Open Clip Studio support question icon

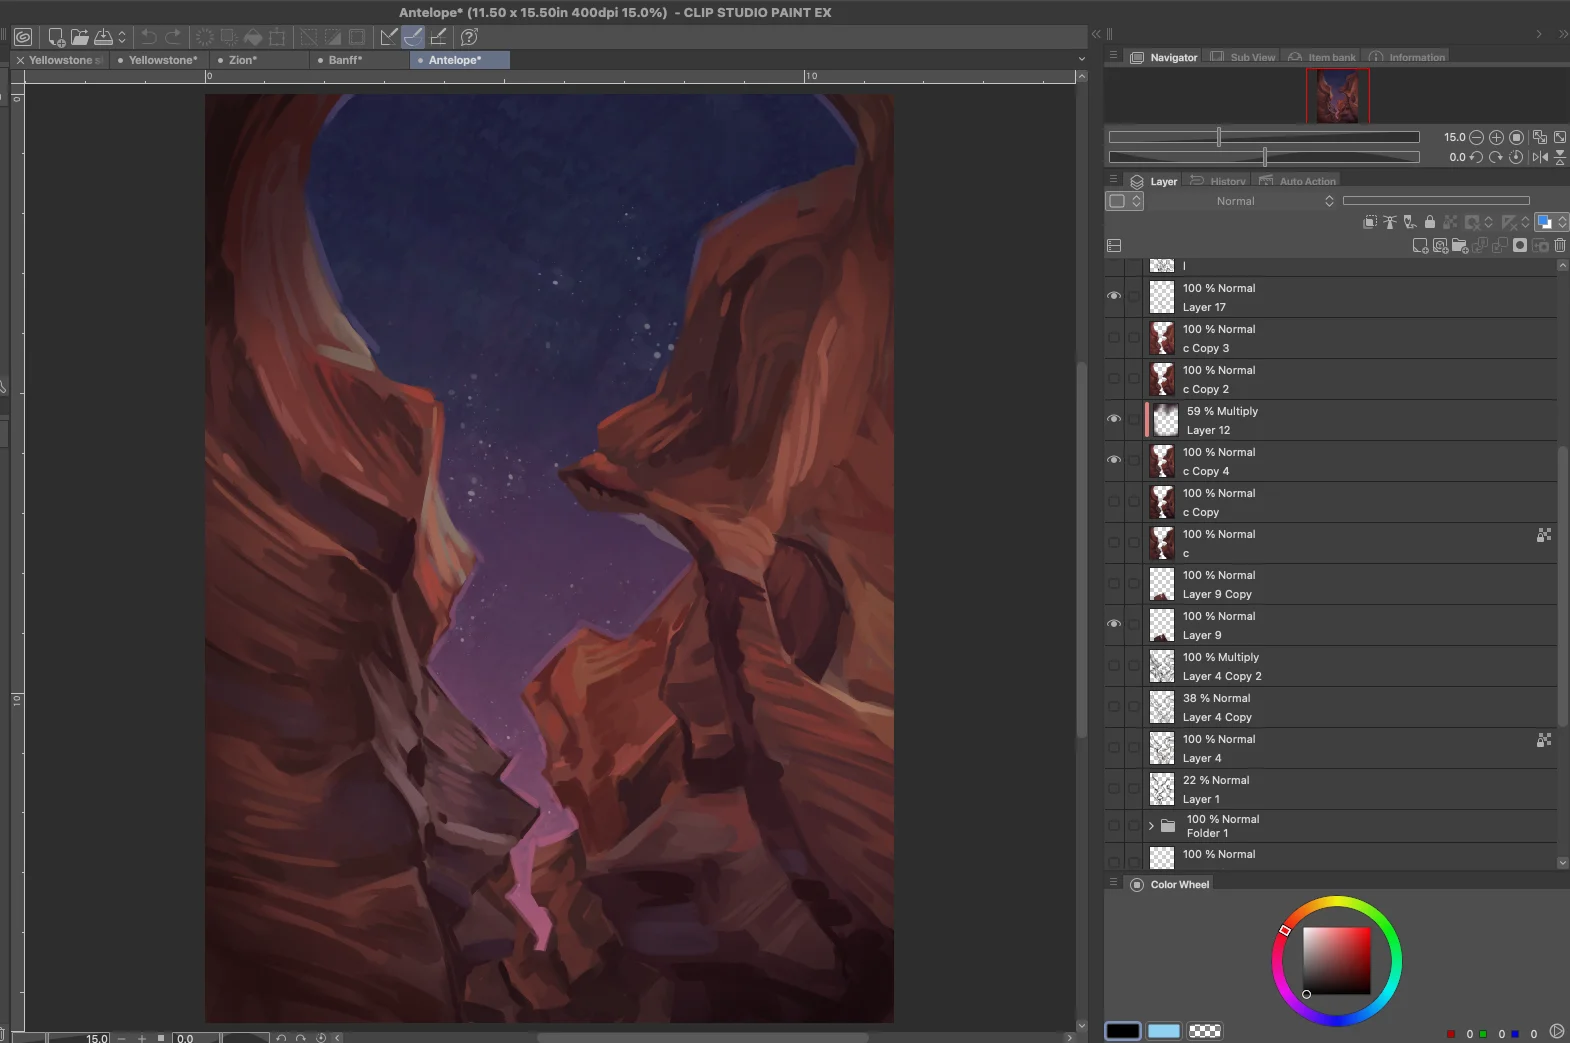(x=469, y=37)
